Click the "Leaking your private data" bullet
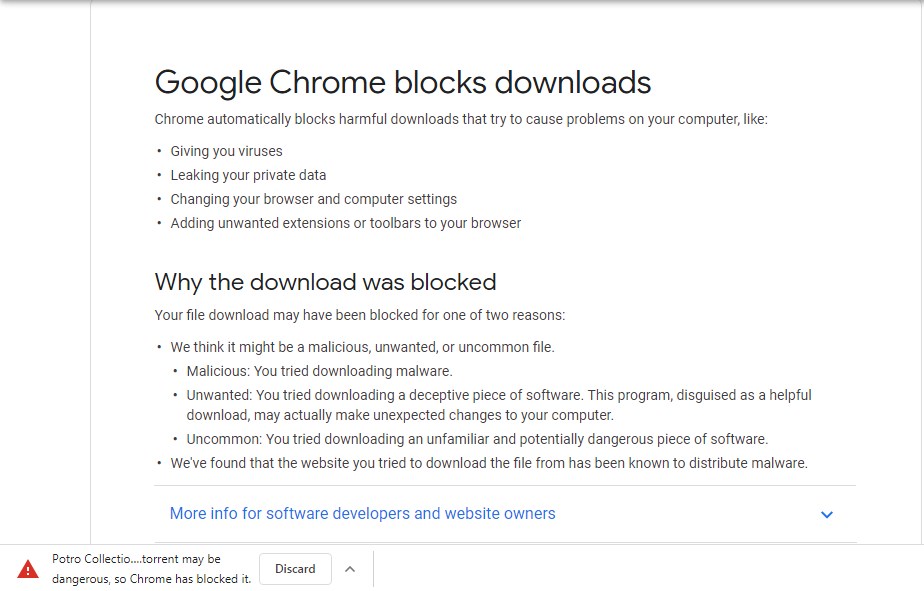 pos(247,174)
